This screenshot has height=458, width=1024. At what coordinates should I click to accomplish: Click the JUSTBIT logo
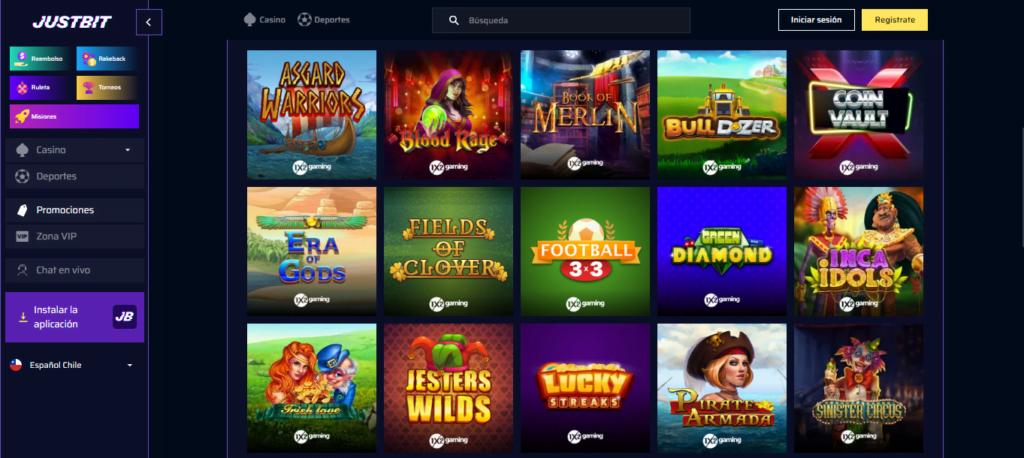tap(72, 22)
